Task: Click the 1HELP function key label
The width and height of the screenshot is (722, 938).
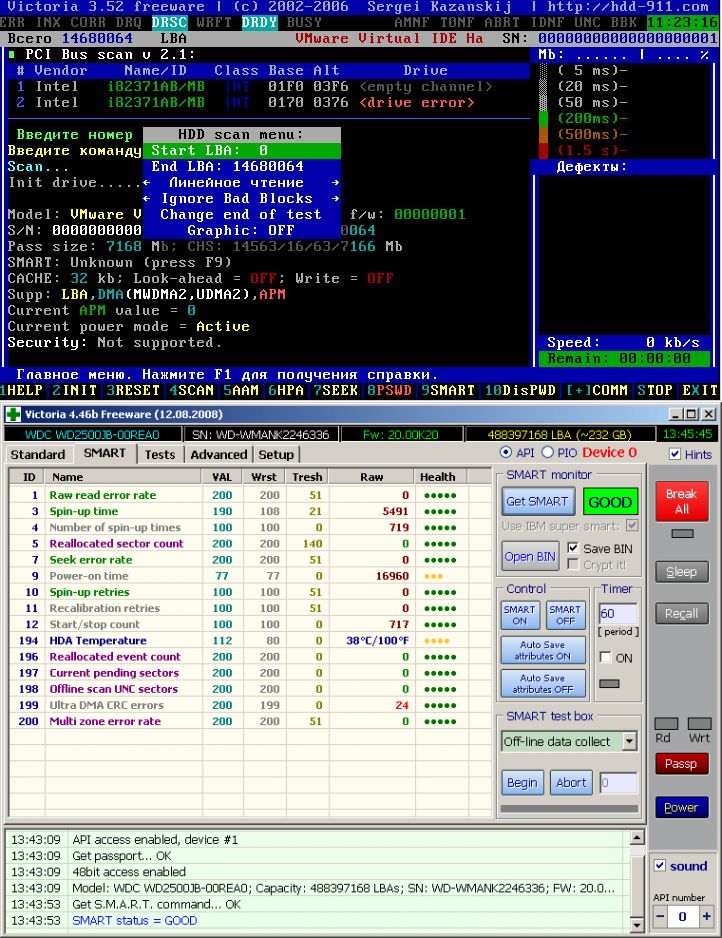Action: tap(22, 390)
